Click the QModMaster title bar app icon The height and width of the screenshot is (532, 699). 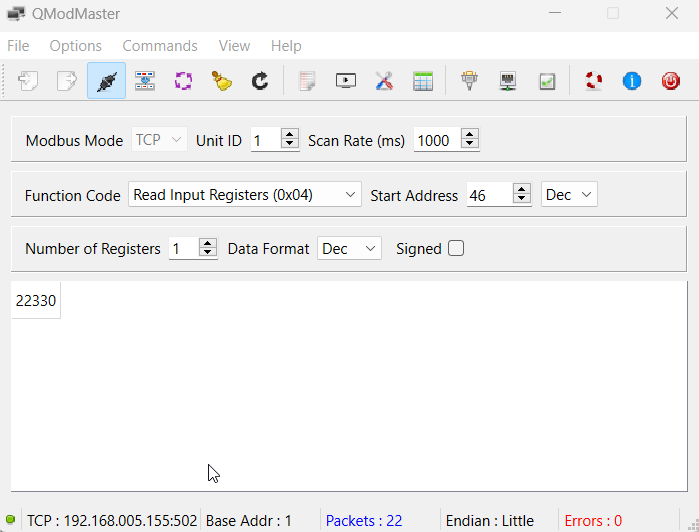pos(16,14)
